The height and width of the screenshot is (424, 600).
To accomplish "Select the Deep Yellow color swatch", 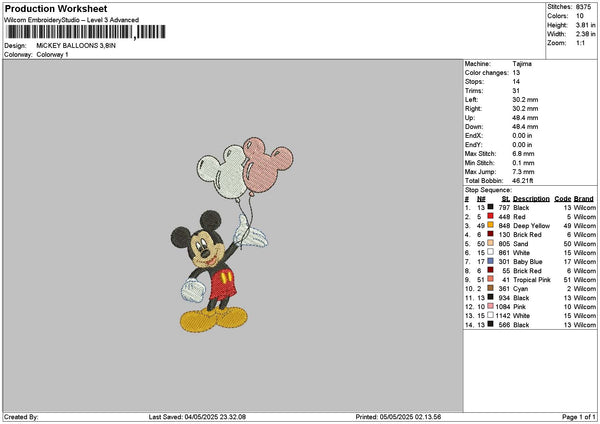I will point(490,225).
